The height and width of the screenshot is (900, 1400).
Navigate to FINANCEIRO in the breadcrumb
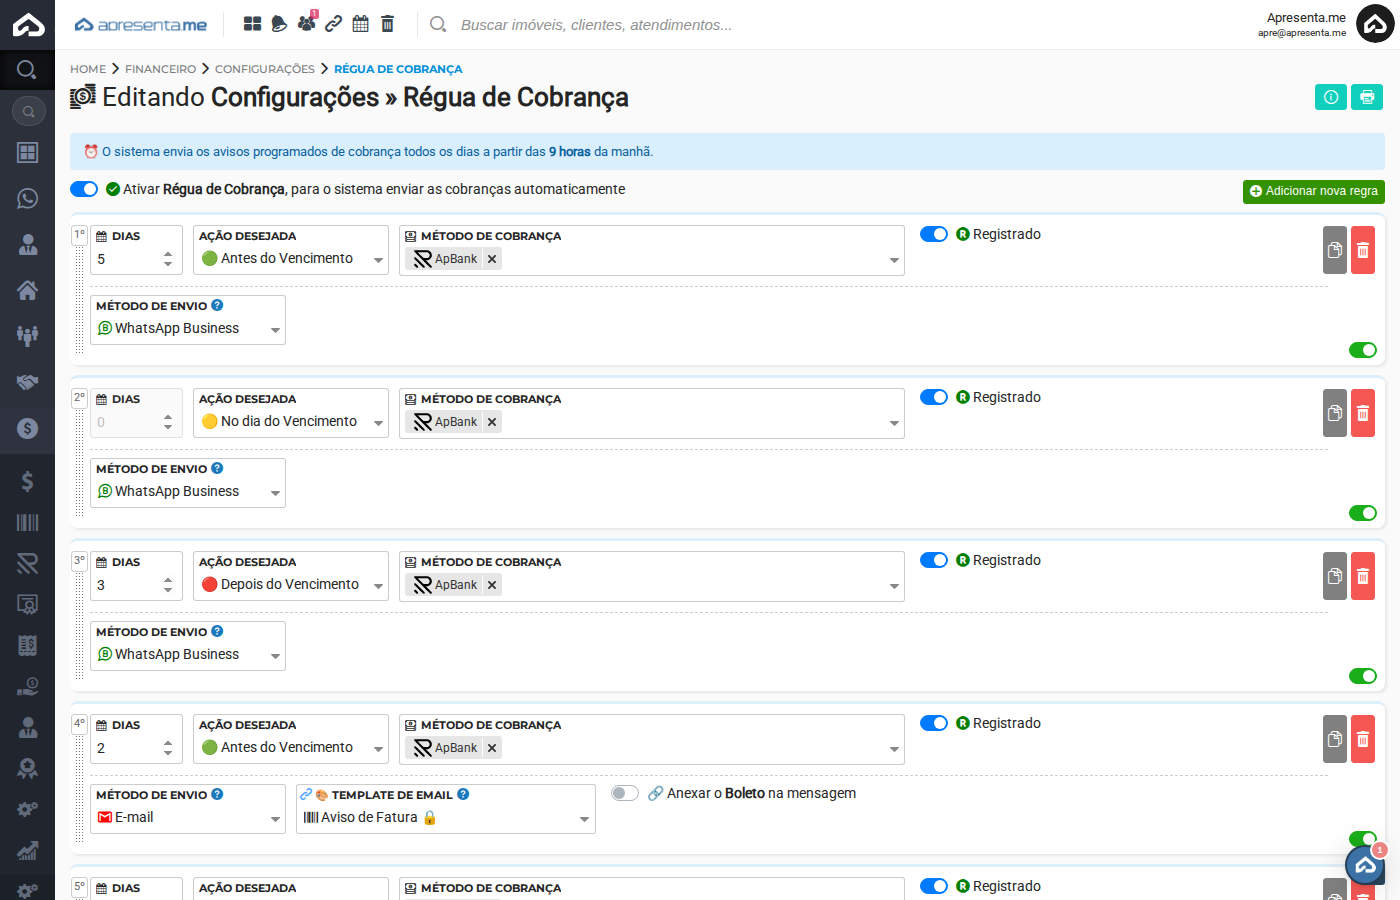(x=160, y=69)
